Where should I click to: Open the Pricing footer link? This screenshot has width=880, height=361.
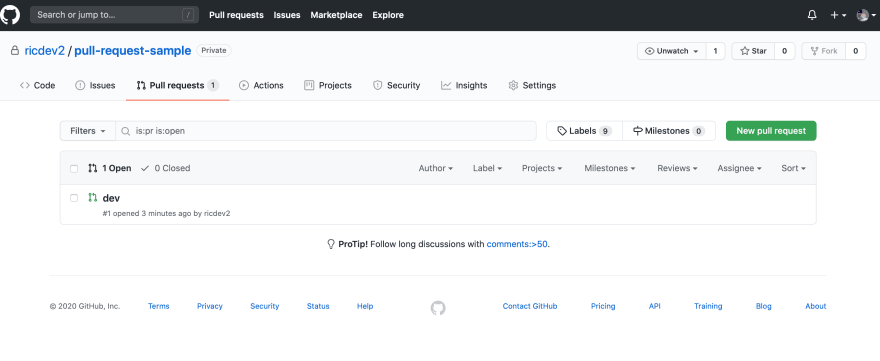(x=603, y=306)
